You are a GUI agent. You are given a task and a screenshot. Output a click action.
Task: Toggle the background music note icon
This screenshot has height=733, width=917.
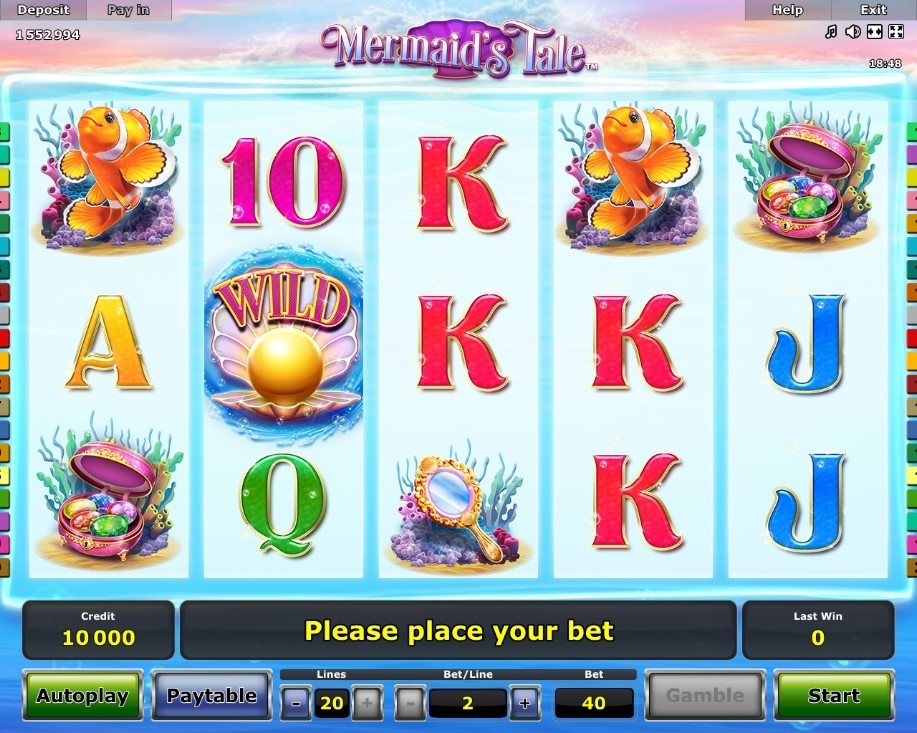pyautogui.click(x=831, y=32)
